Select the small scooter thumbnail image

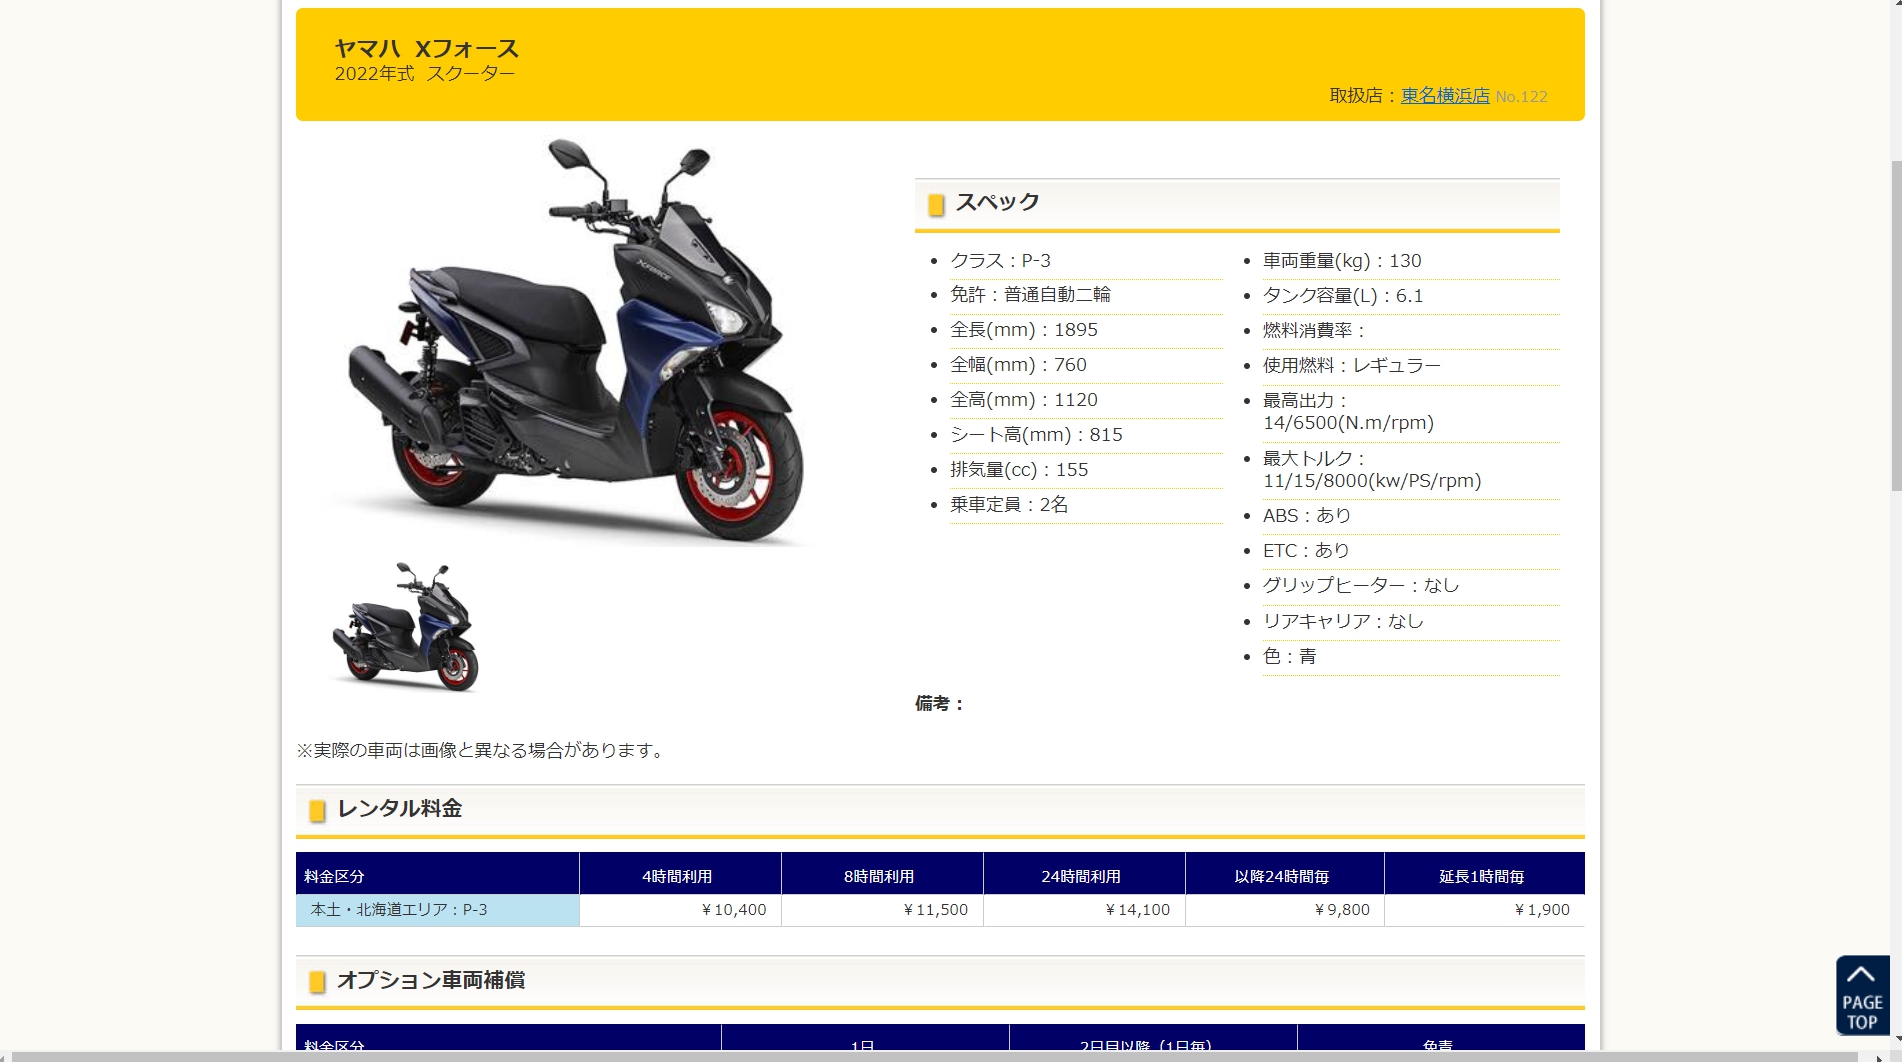[406, 627]
